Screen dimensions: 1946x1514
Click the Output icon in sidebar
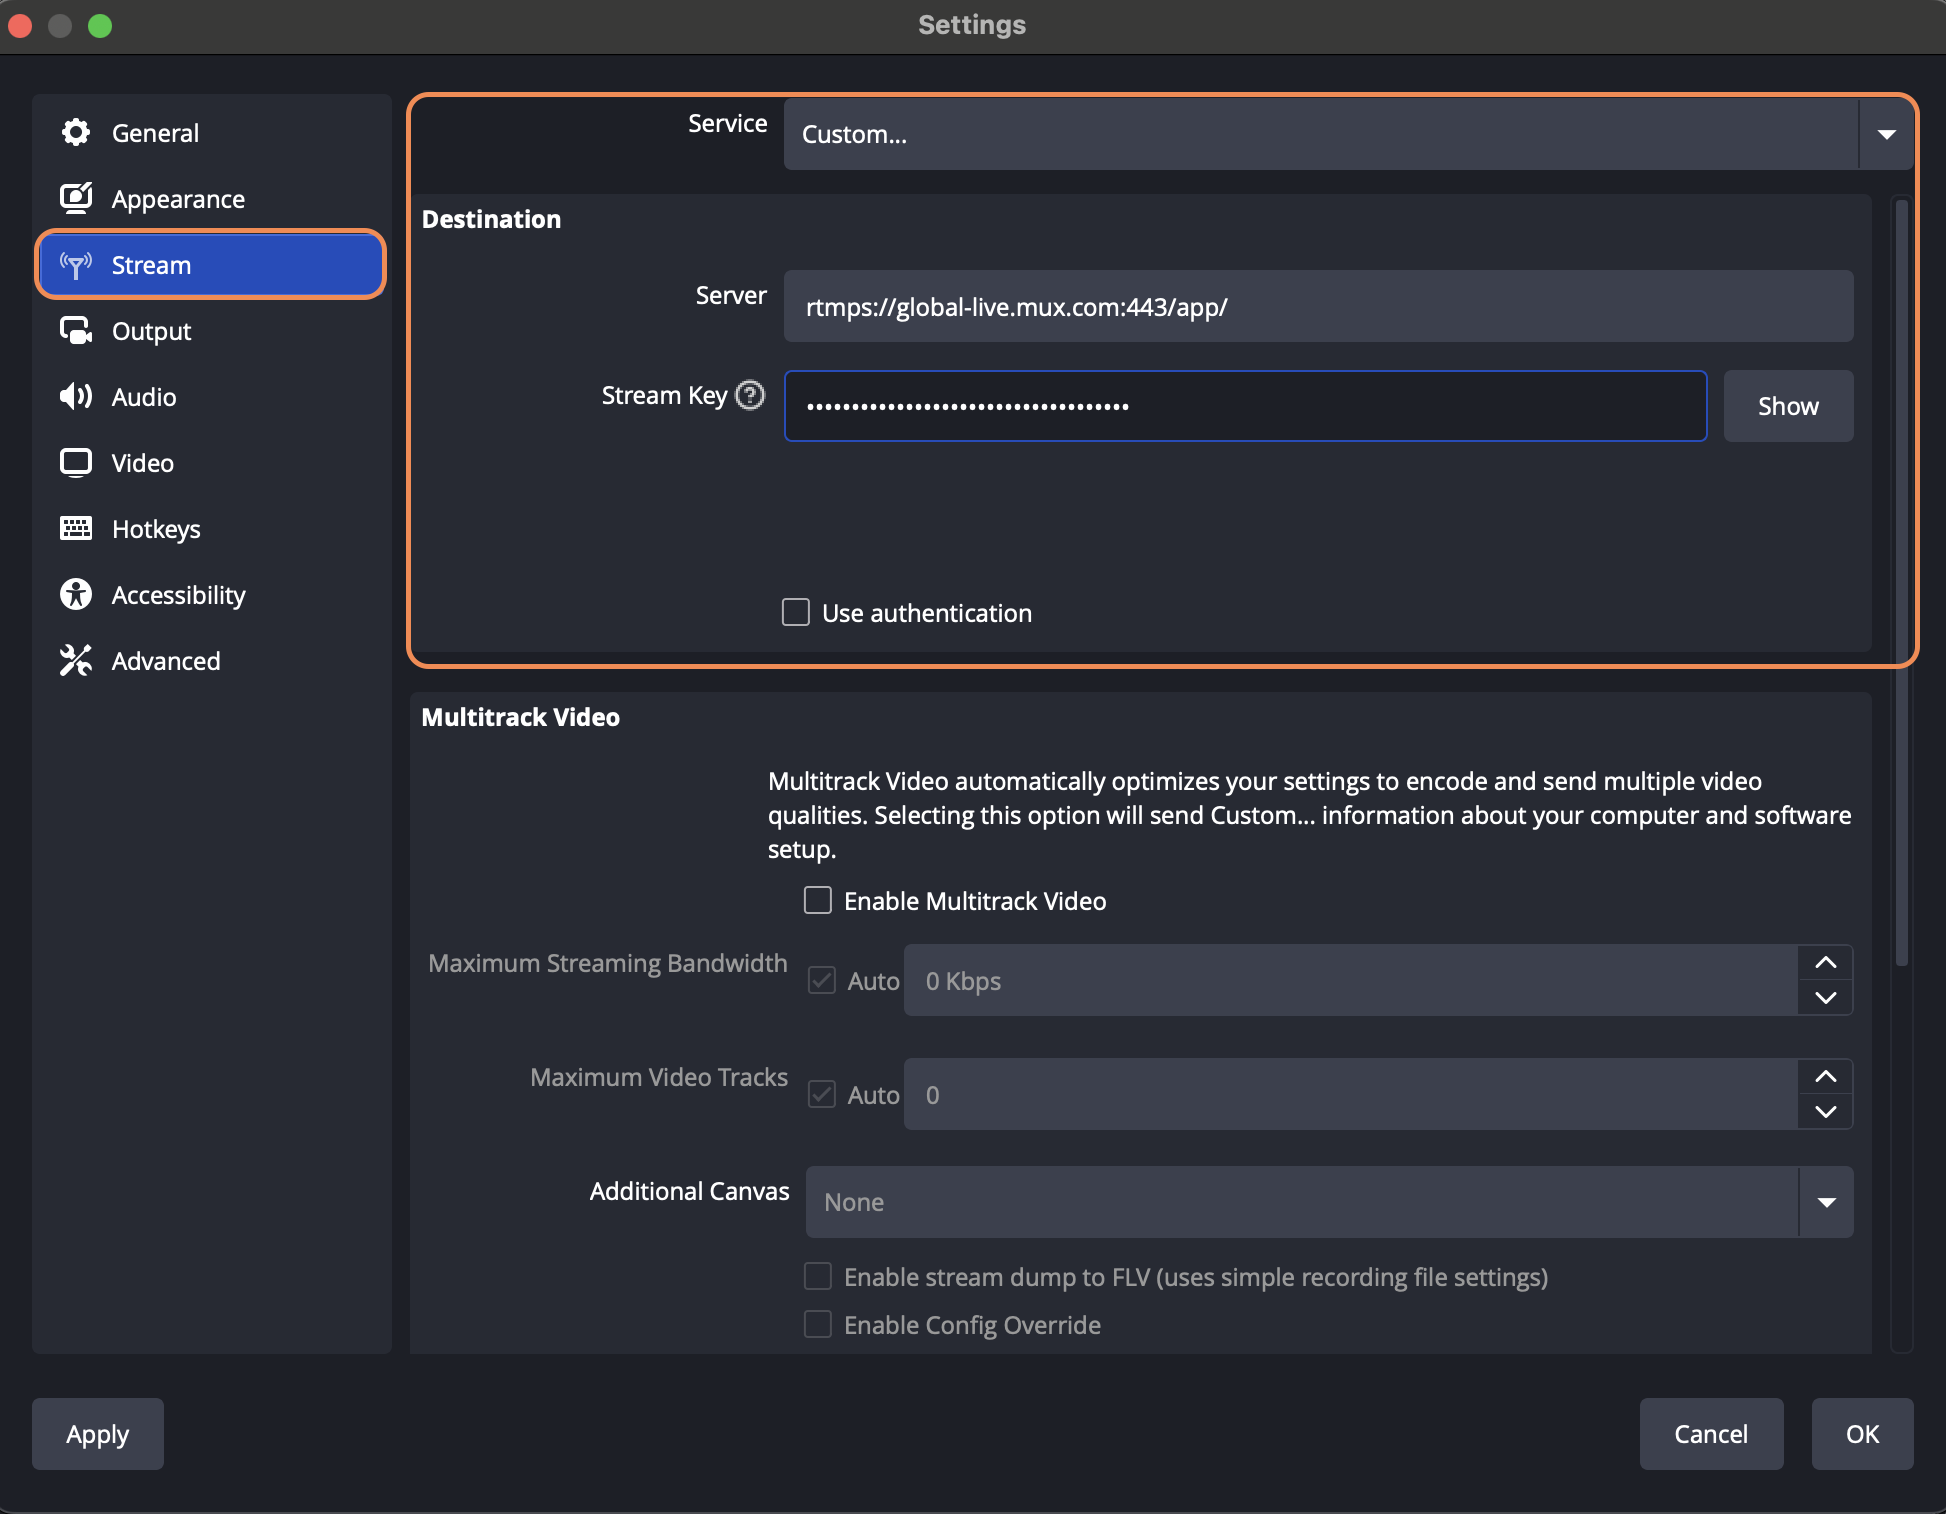point(76,331)
